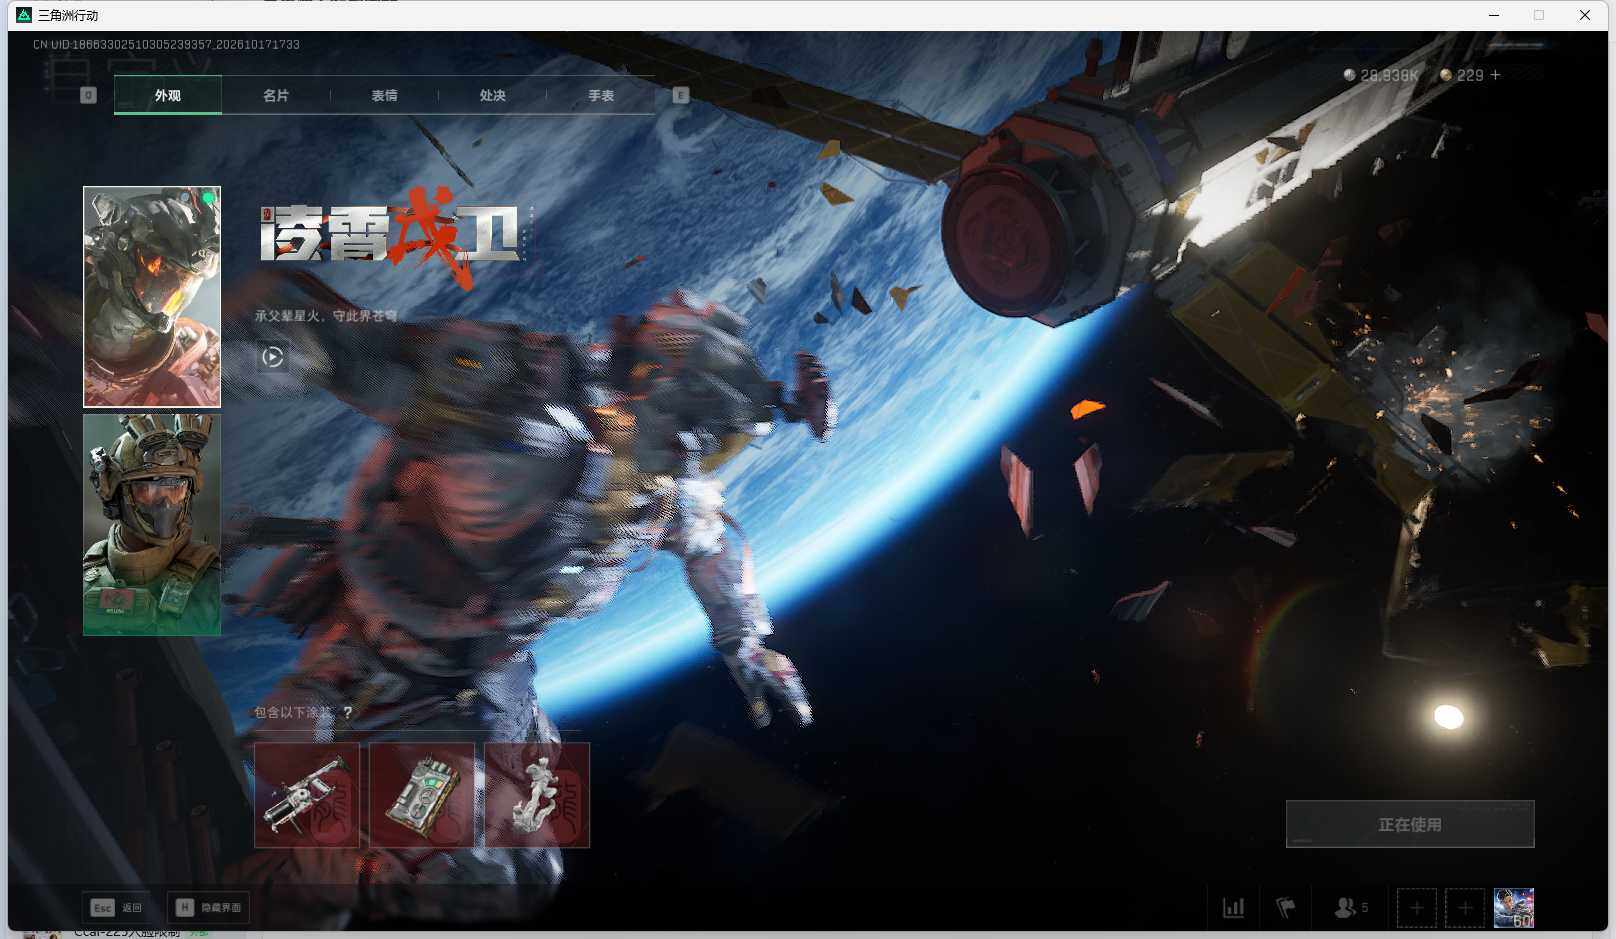Screen dimensions: 1616x939
Task: Click the first empty squad slot plus
Action: pos(1417,908)
